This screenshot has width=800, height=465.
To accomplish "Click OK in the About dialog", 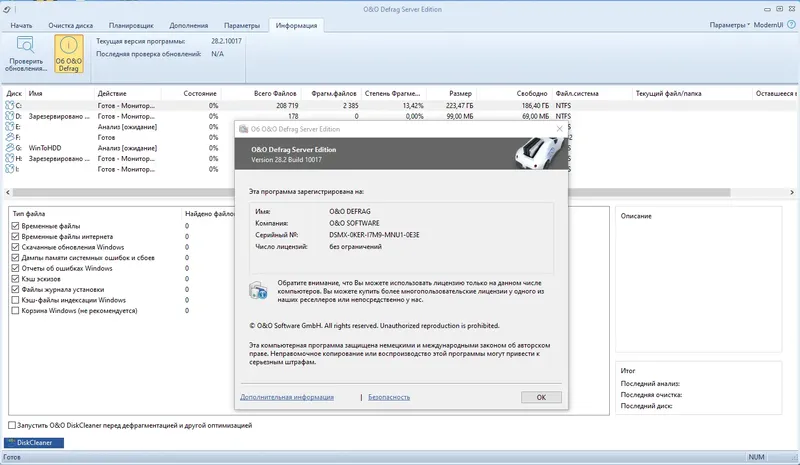I will pyautogui.click(x=541, y=397).
